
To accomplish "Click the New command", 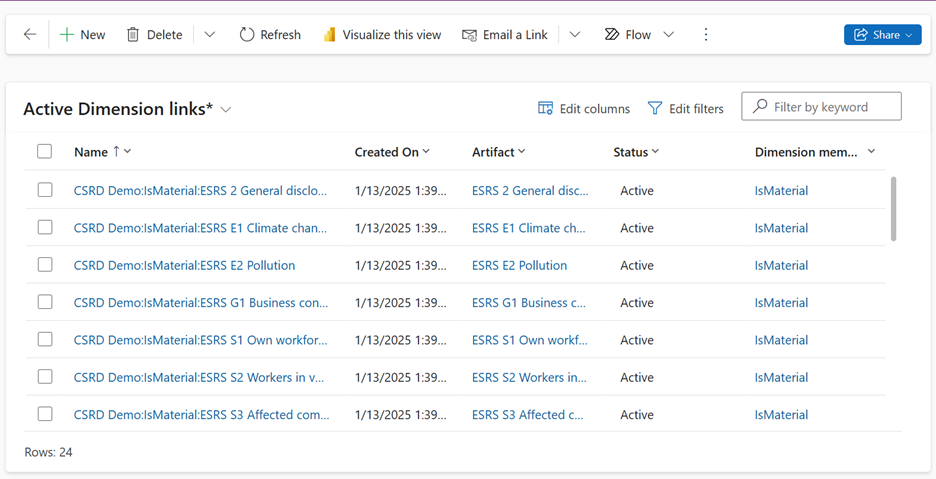I will click(x=82, y=35).
